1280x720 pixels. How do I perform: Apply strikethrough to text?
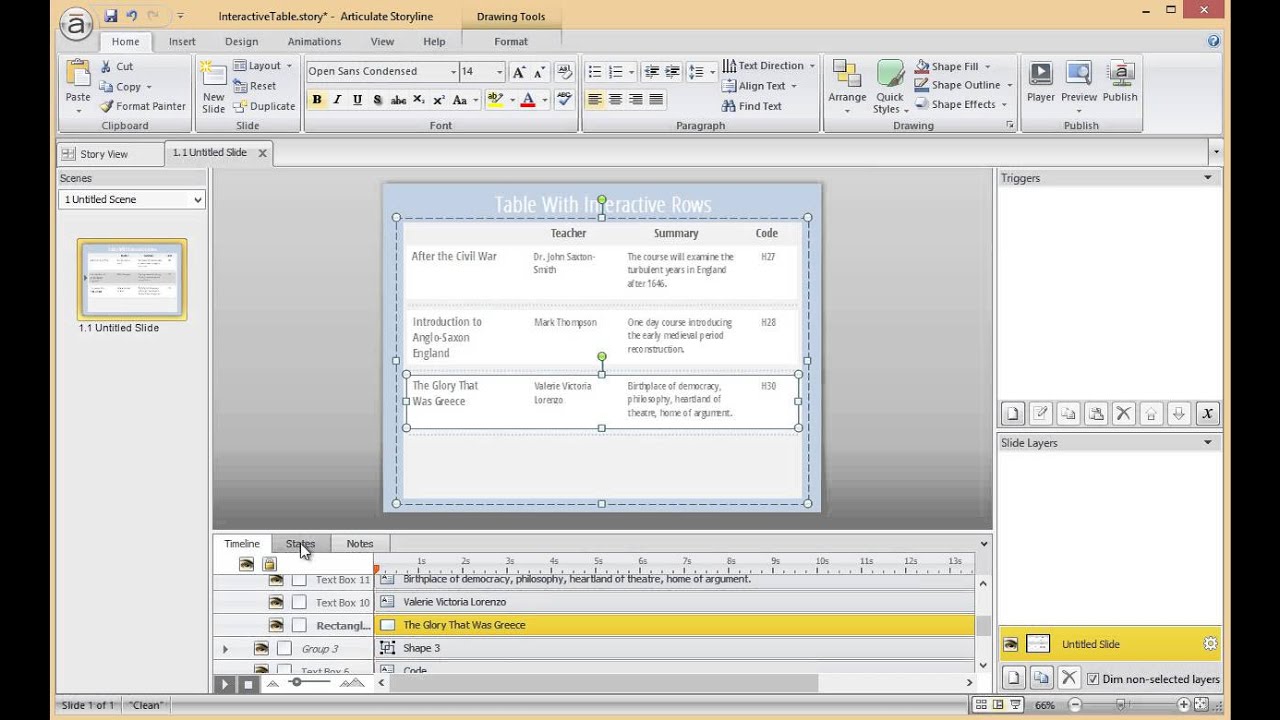tap(398, 100)
